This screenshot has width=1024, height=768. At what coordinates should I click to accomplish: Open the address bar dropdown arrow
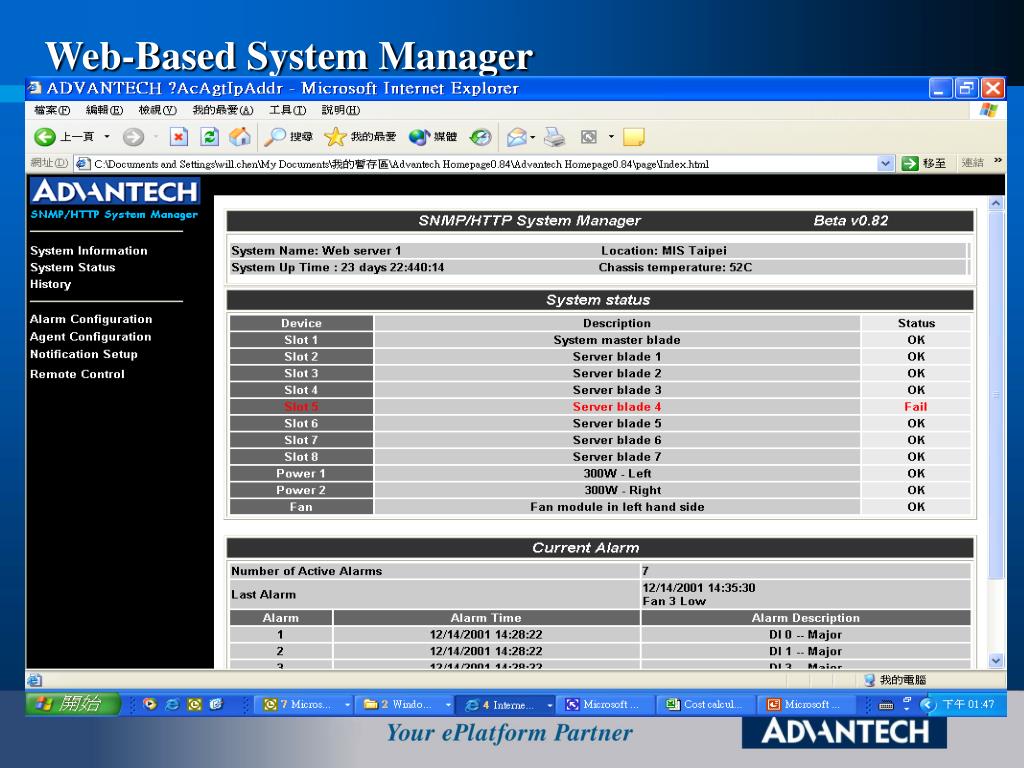tap(885, 163)
